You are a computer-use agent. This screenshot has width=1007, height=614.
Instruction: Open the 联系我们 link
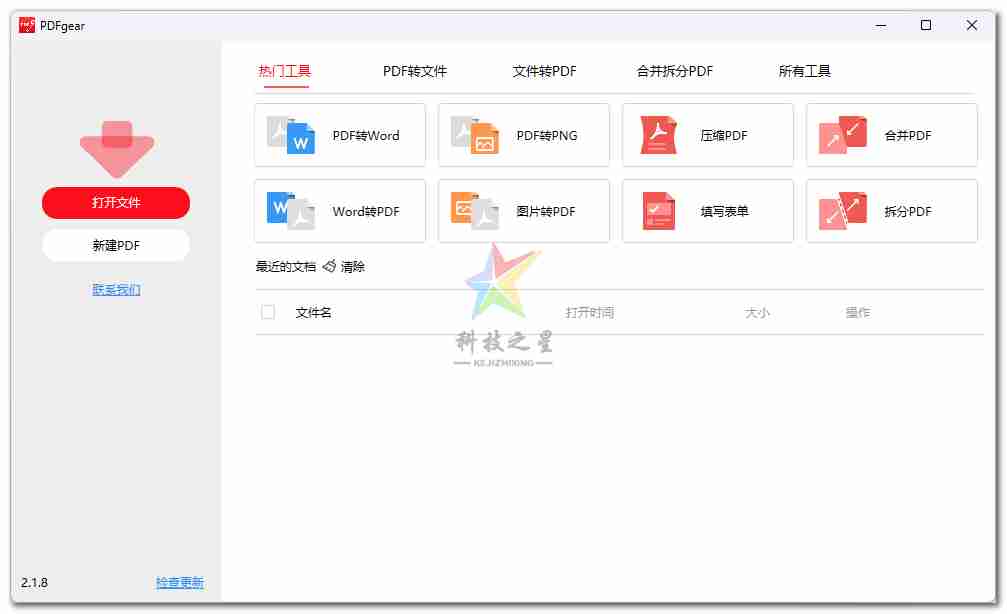click(x=115, y=288)
